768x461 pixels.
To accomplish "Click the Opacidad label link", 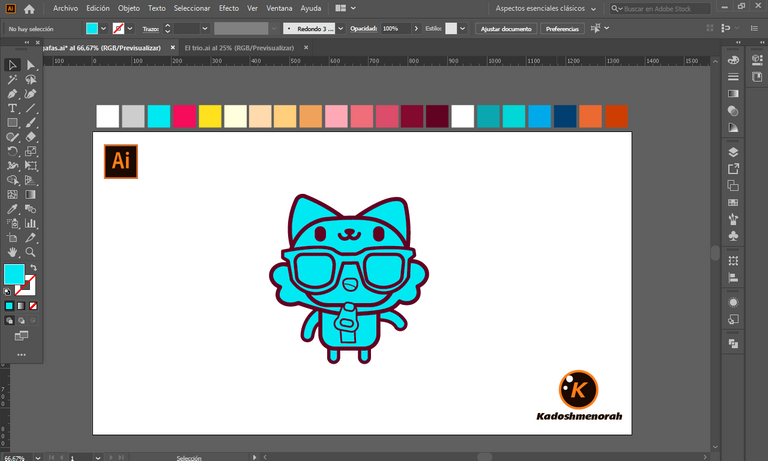I will [363, 28].
